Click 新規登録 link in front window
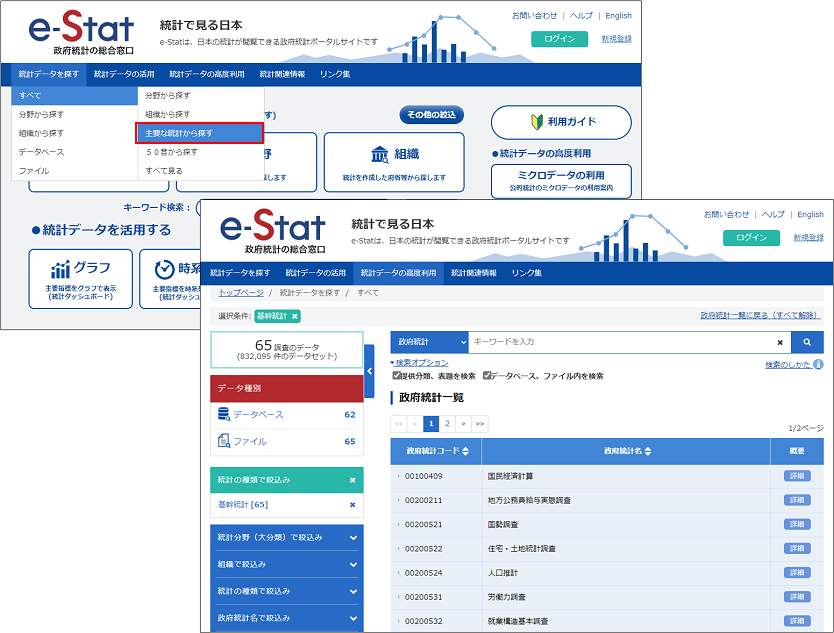 [808, 238]
